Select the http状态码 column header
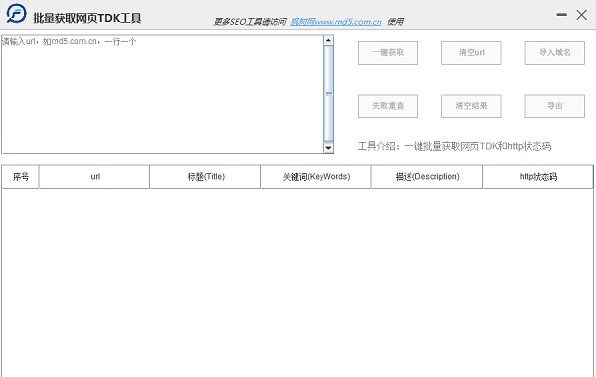The height and width of the screenshot is (377, 596). [538, 177]
